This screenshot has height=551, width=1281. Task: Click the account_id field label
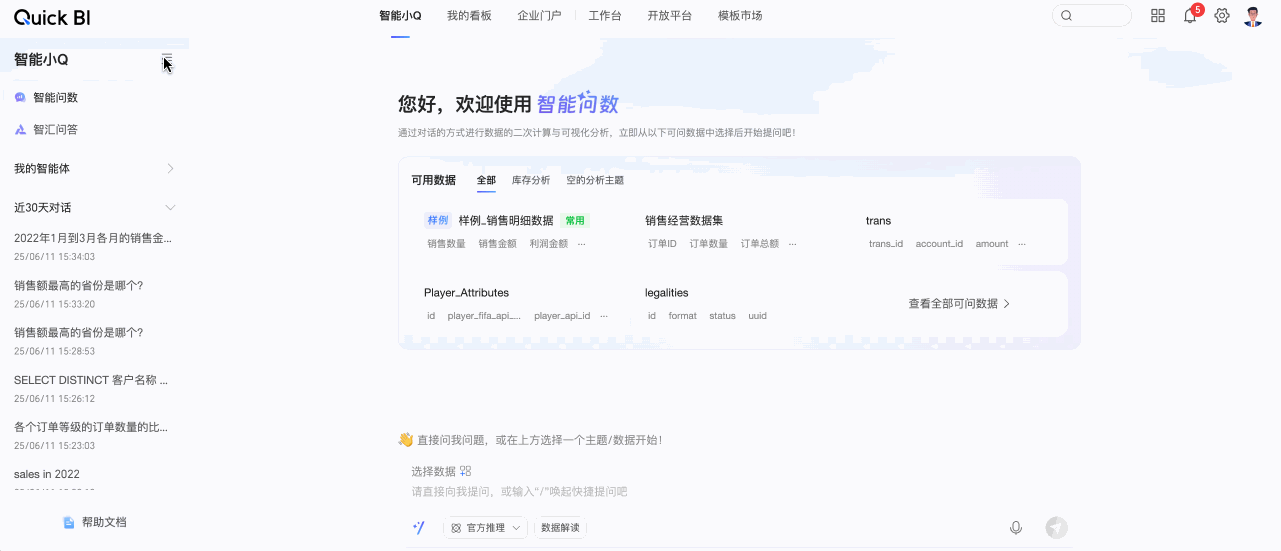(x=939, y=244)
